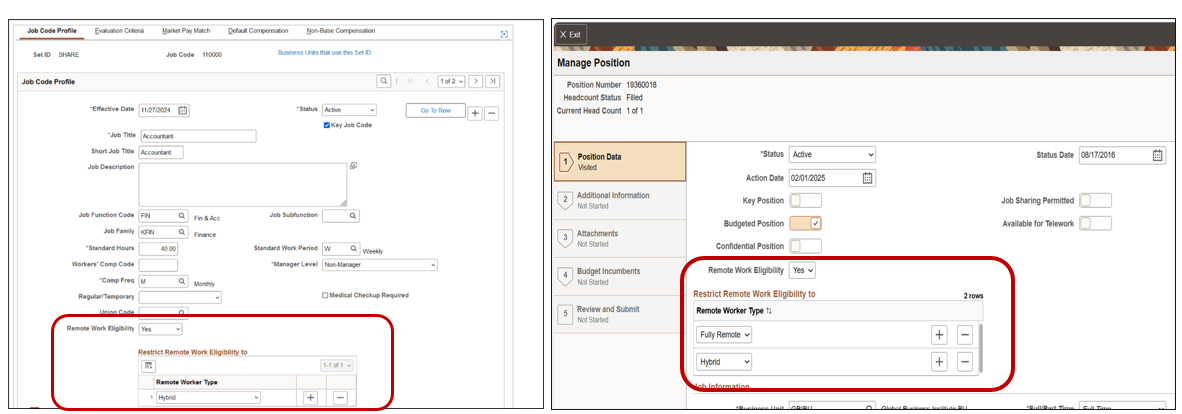This screenshot has height=414, width=1182.
Task: Select the Job Code Profile tab
Action: (52, 31)
